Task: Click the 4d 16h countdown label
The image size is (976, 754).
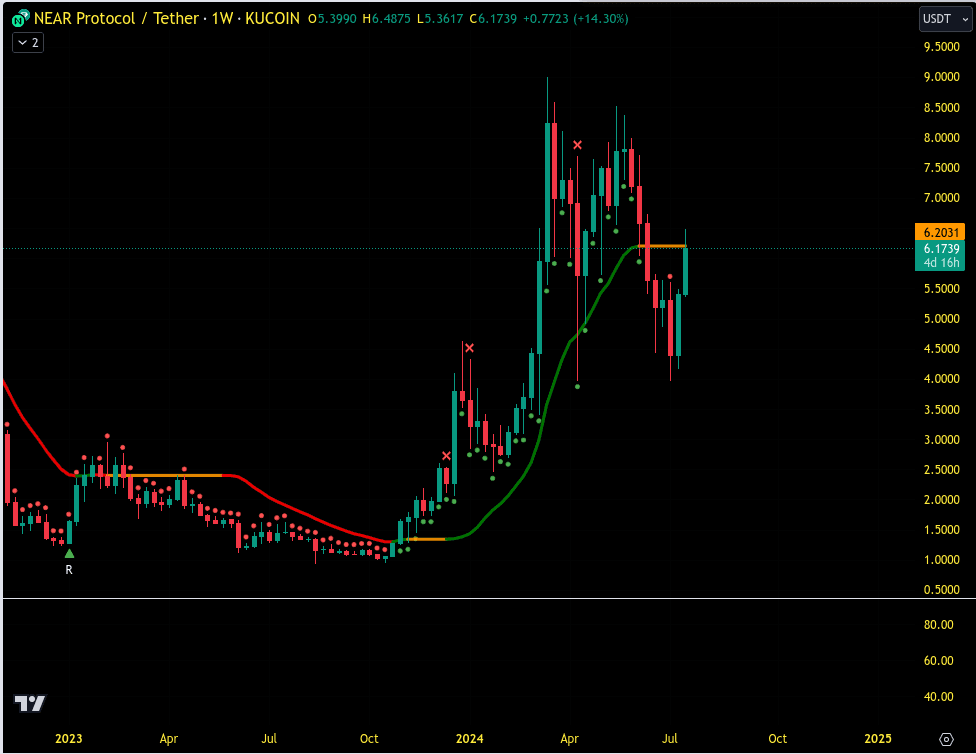Action: [x=940, y=263]
